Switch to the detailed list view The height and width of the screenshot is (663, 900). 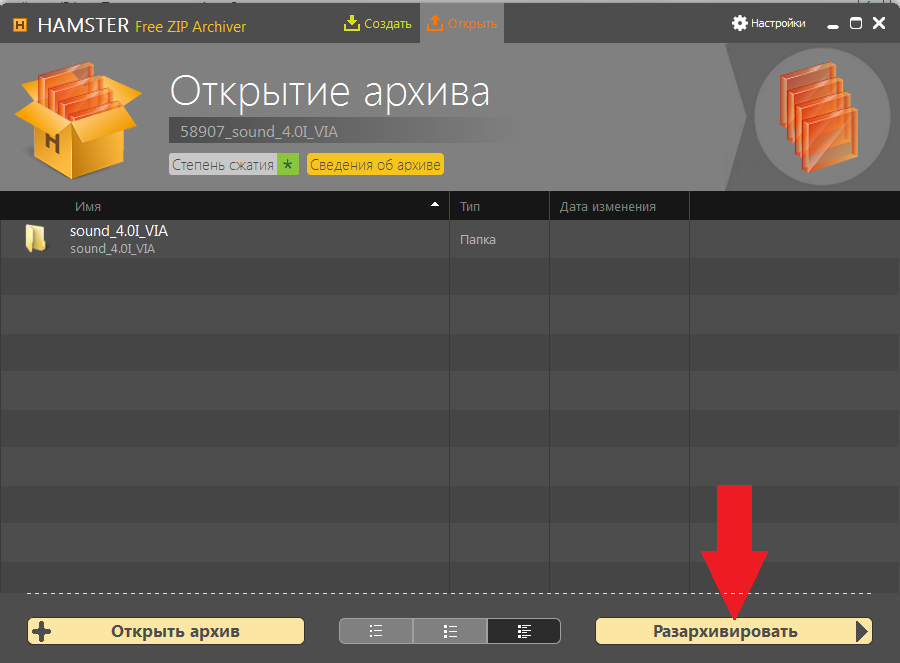pyautogui.click(x=523, y=631)
